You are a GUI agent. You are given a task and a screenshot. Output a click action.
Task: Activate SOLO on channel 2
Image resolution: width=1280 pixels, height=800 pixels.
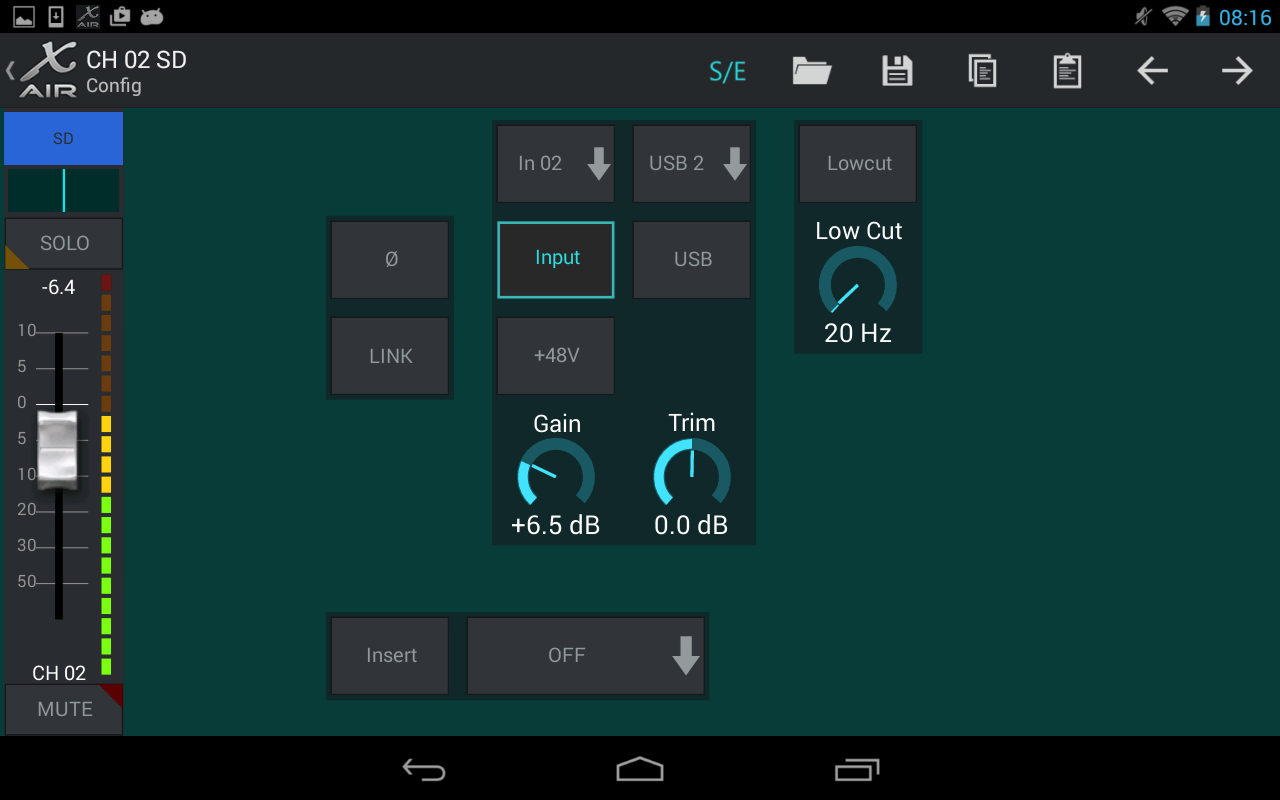63,243
